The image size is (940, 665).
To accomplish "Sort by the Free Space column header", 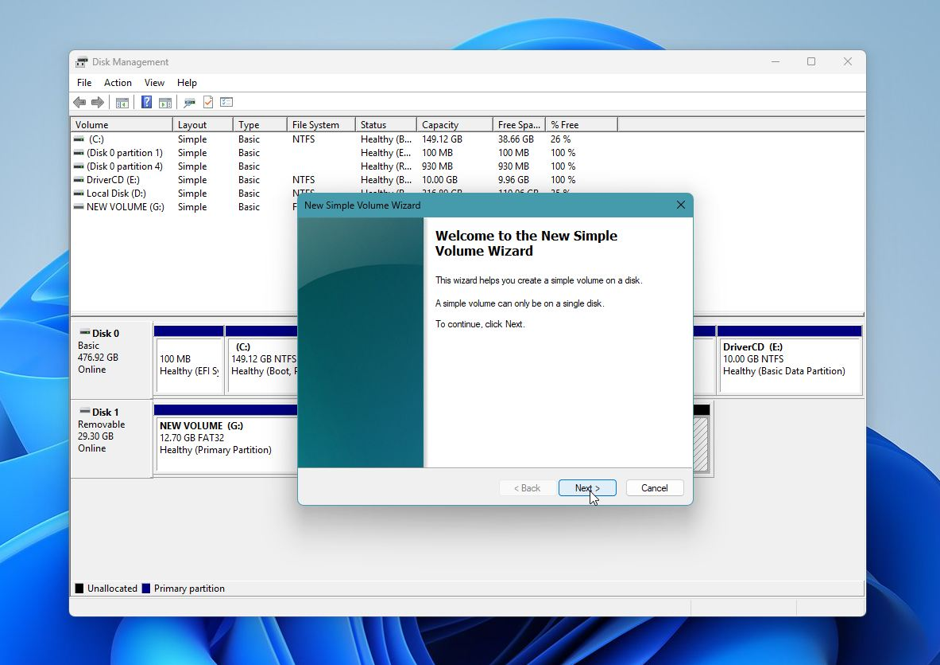I will 519,125.
